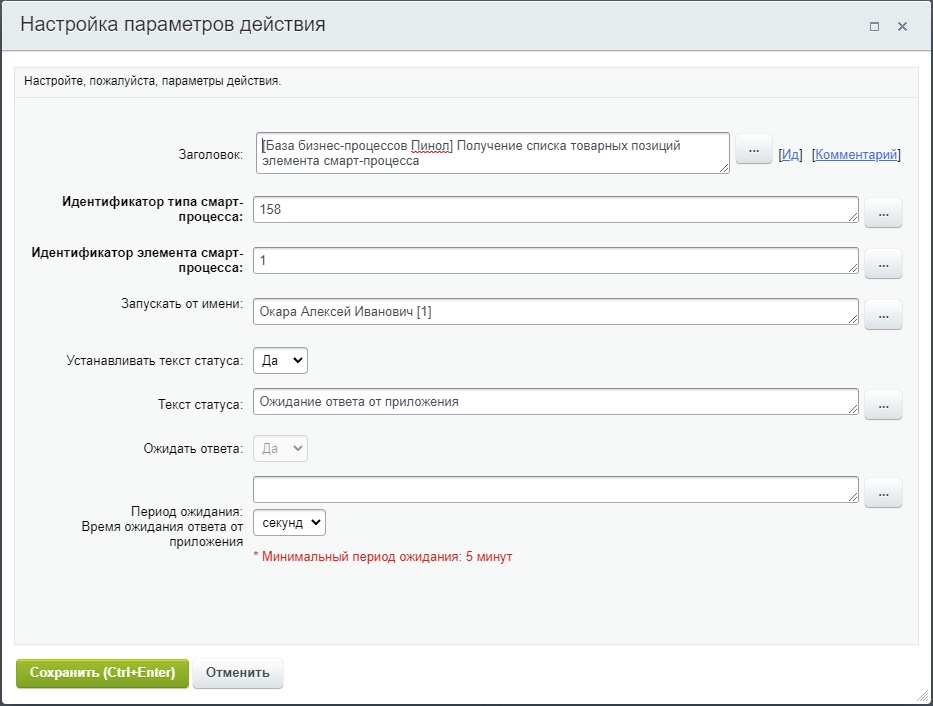Click the ellipsis next to Идентификатор типа смарт-процесса
The image size is (933, 706).
[x=883, y=212]
